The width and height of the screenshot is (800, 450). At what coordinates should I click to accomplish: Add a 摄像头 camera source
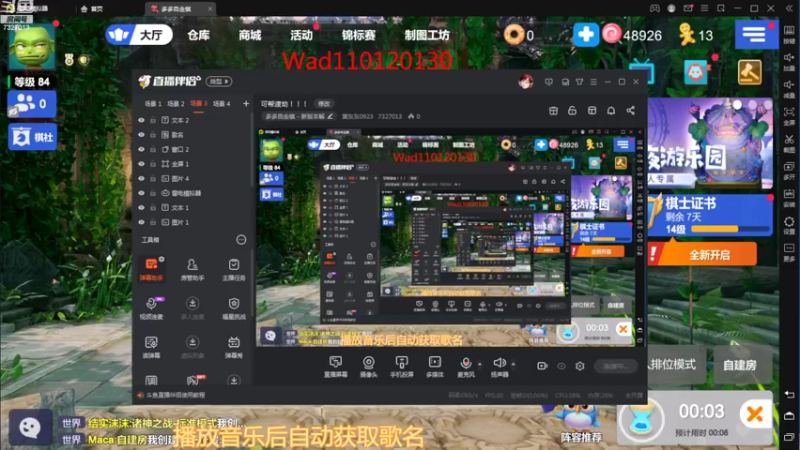tap(368, 366)
